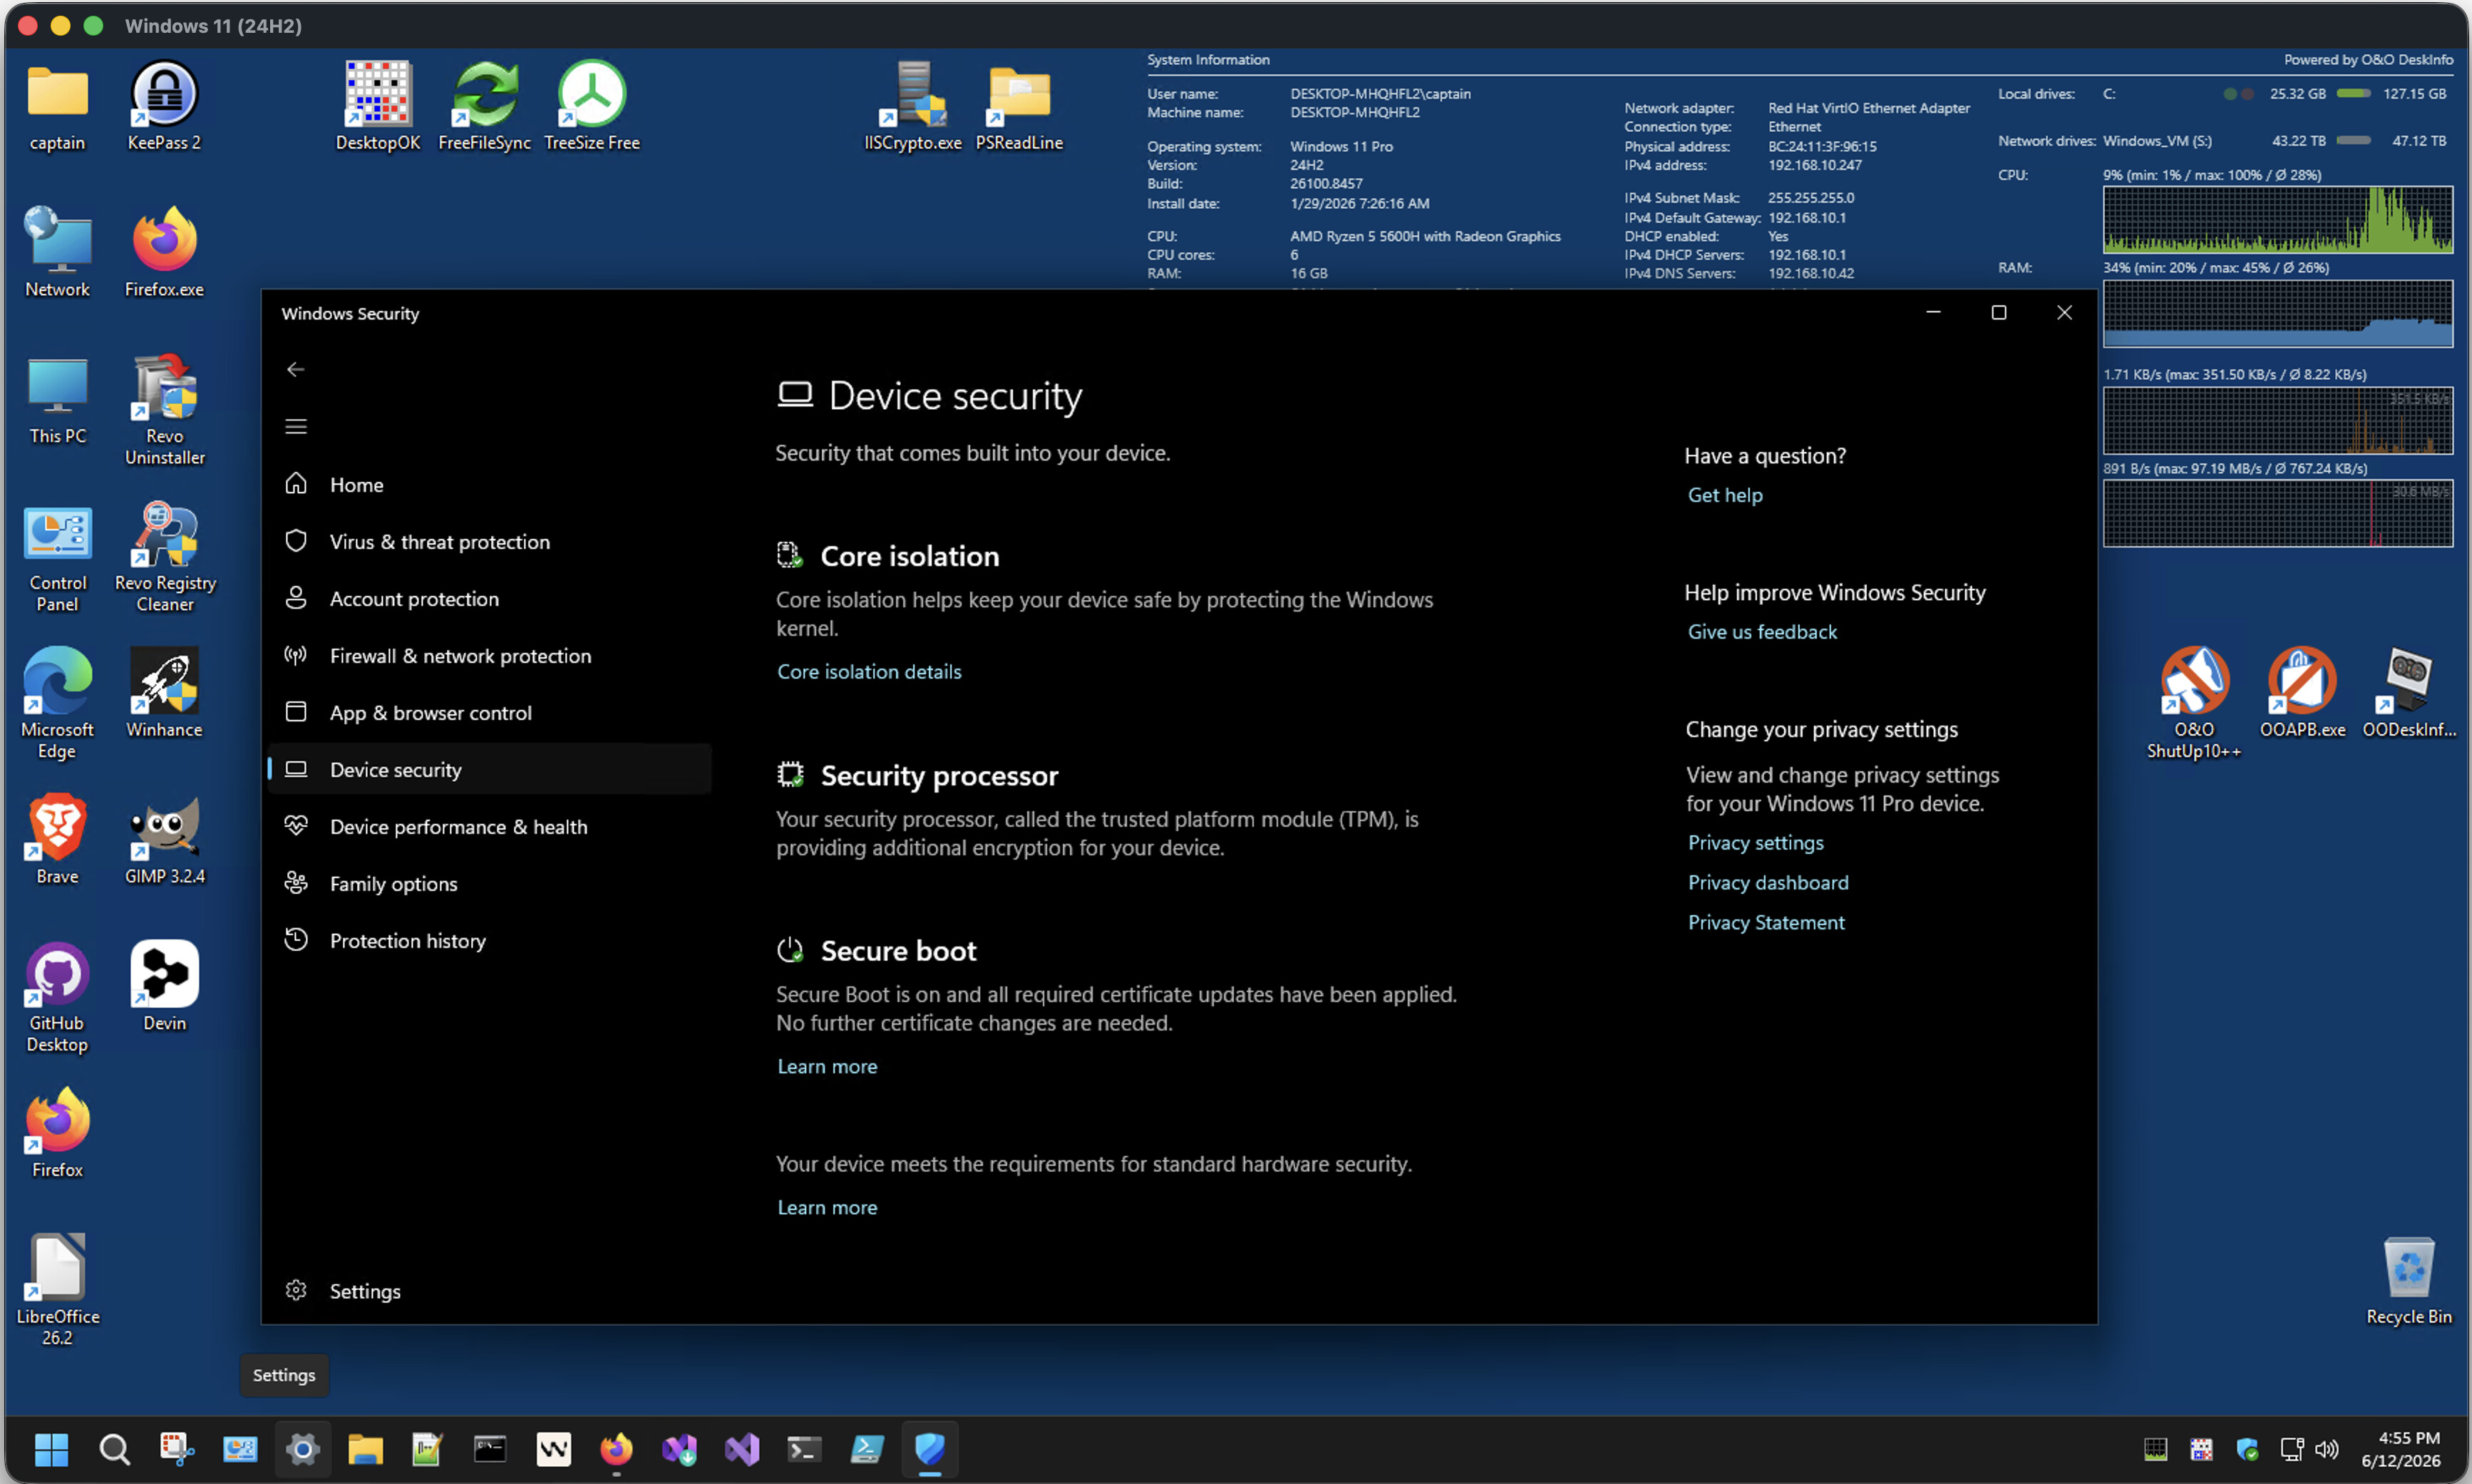Open File Explorer from the taskbar
This screenshot has height=1484, width=2472.
pyautogui.click(x=365, y=1449)
